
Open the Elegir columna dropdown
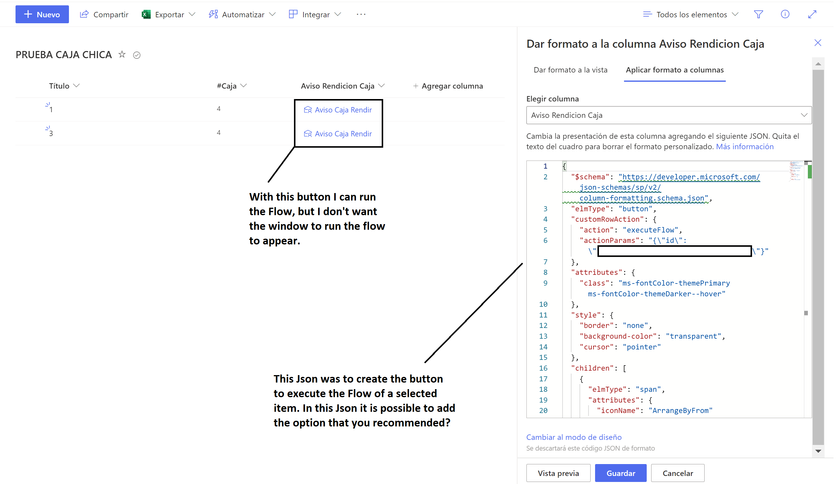[669, 115]
